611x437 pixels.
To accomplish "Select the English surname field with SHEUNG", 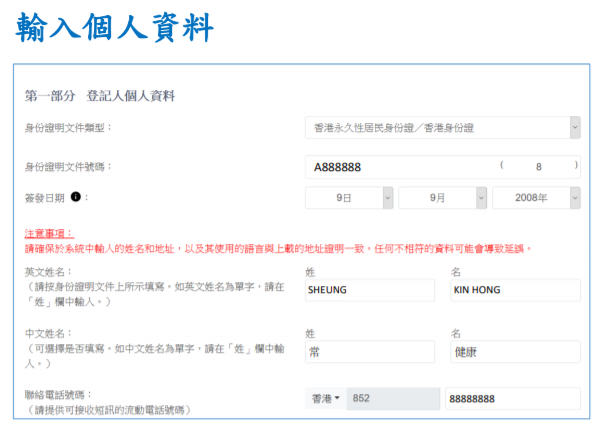I will point(370,291).
